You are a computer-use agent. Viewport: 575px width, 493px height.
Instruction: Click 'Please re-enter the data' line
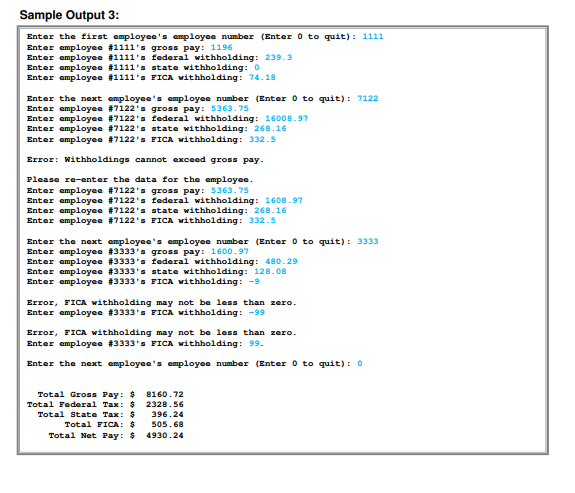pos(140,180)
